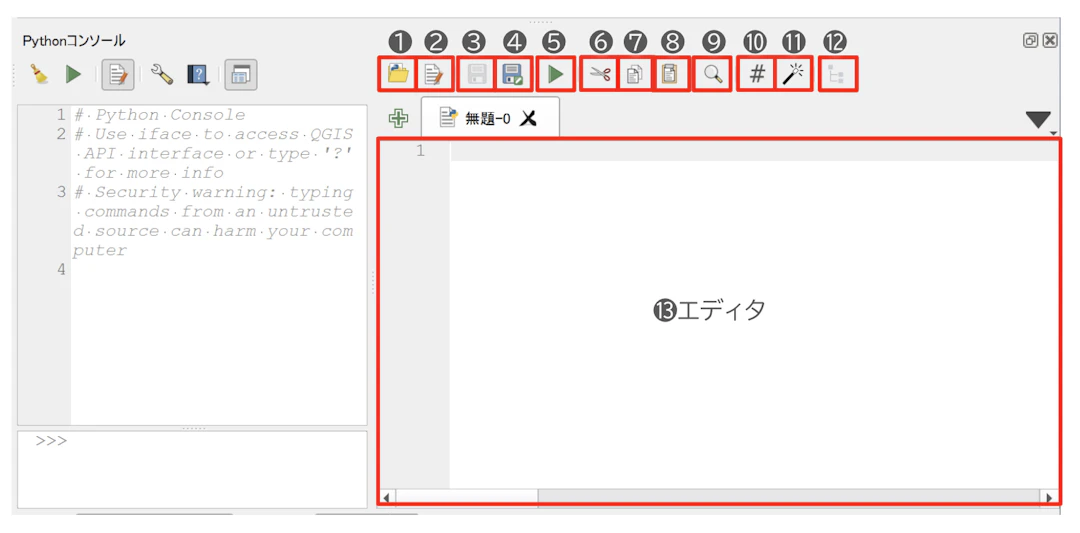Reformat the code with the magic wand
The width and height of the screenshot is (1080, 533).
pyautogui.click(x=794, y=74)
